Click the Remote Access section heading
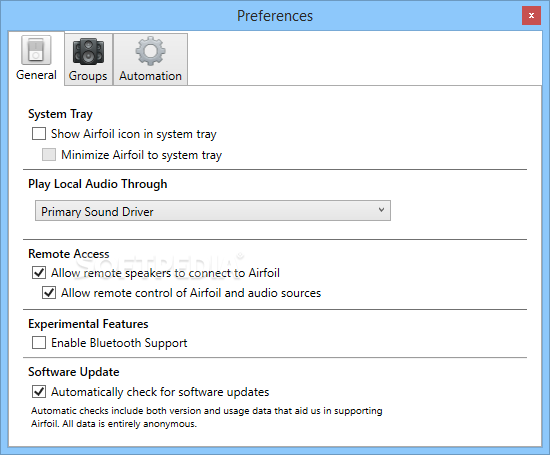This screenshot has height=455, width=550. (x=69, y=254)
